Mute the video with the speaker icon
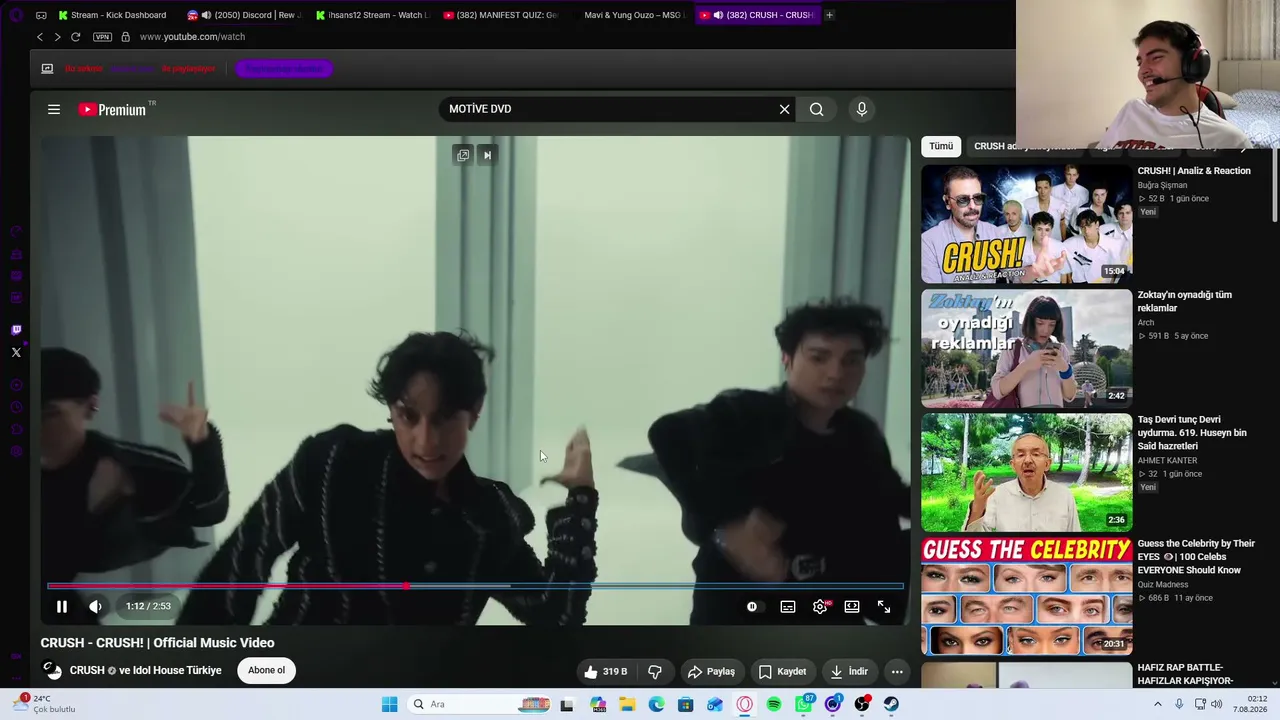The height and width of the screenshot is (720, 1280). (x=95, y=606)
